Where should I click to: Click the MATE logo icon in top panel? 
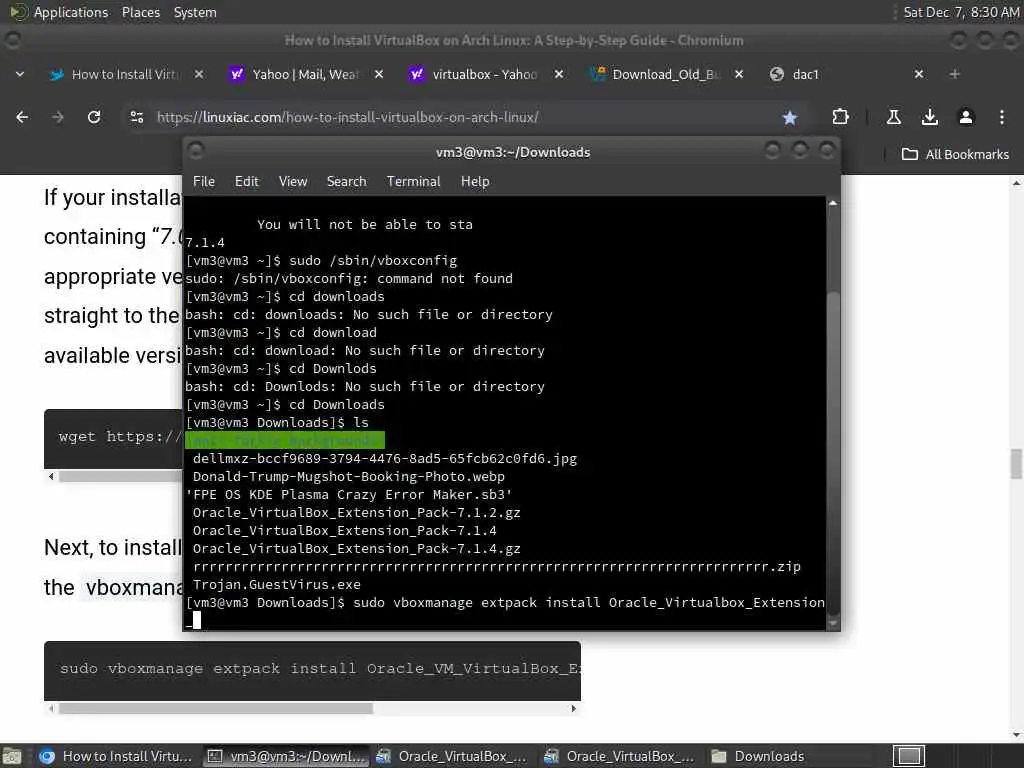tap(18, 12)
